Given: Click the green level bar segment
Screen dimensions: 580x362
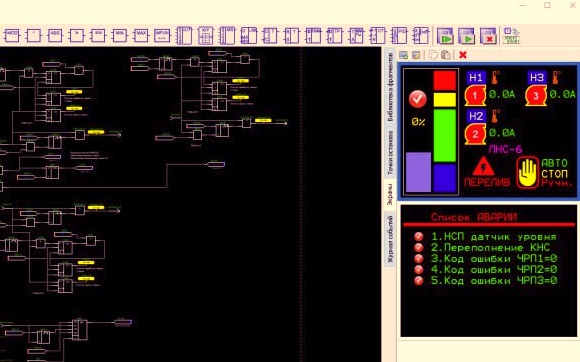Looking at the screenshot, I should coord(445,135).
